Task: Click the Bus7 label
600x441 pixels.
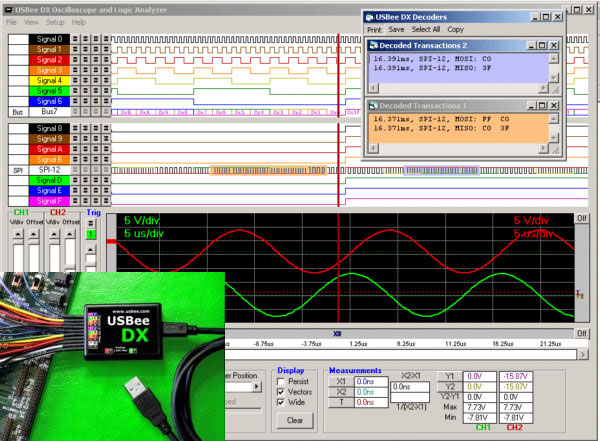Action: coord(49,111)
